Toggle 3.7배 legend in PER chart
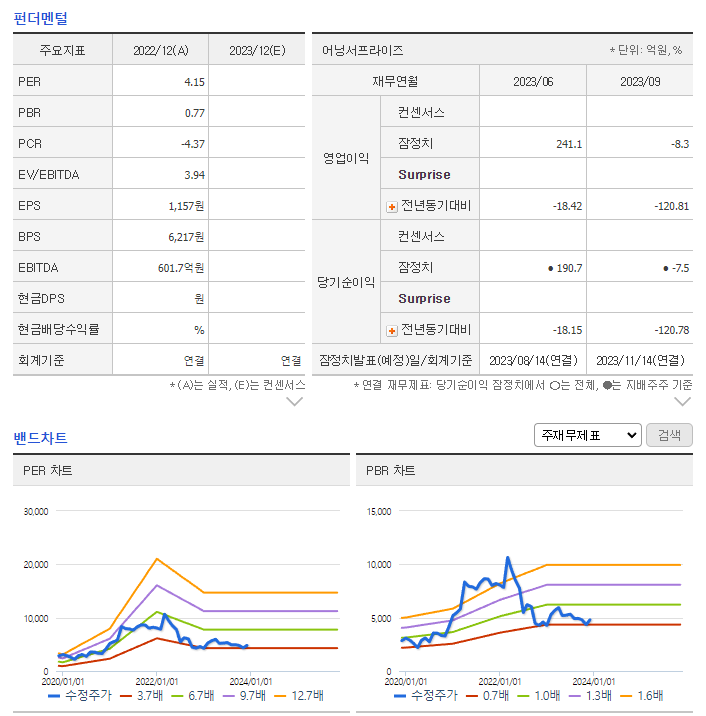This screenshot has width=706, height=716. coord(142,695)
